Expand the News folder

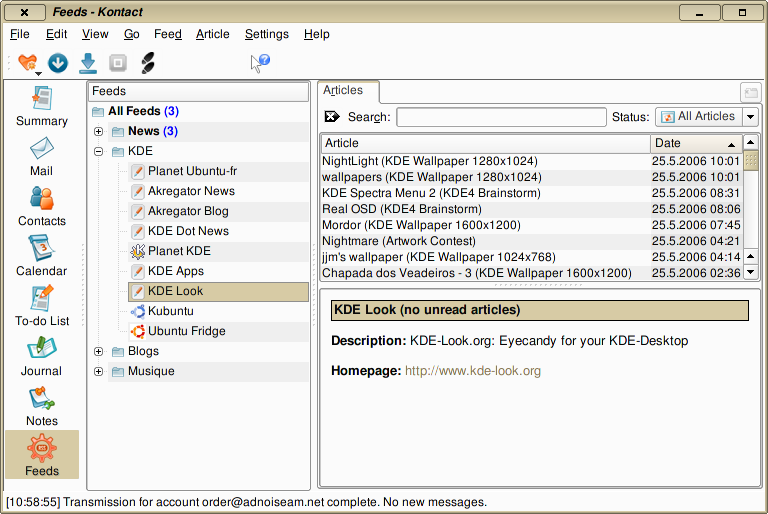98,131
